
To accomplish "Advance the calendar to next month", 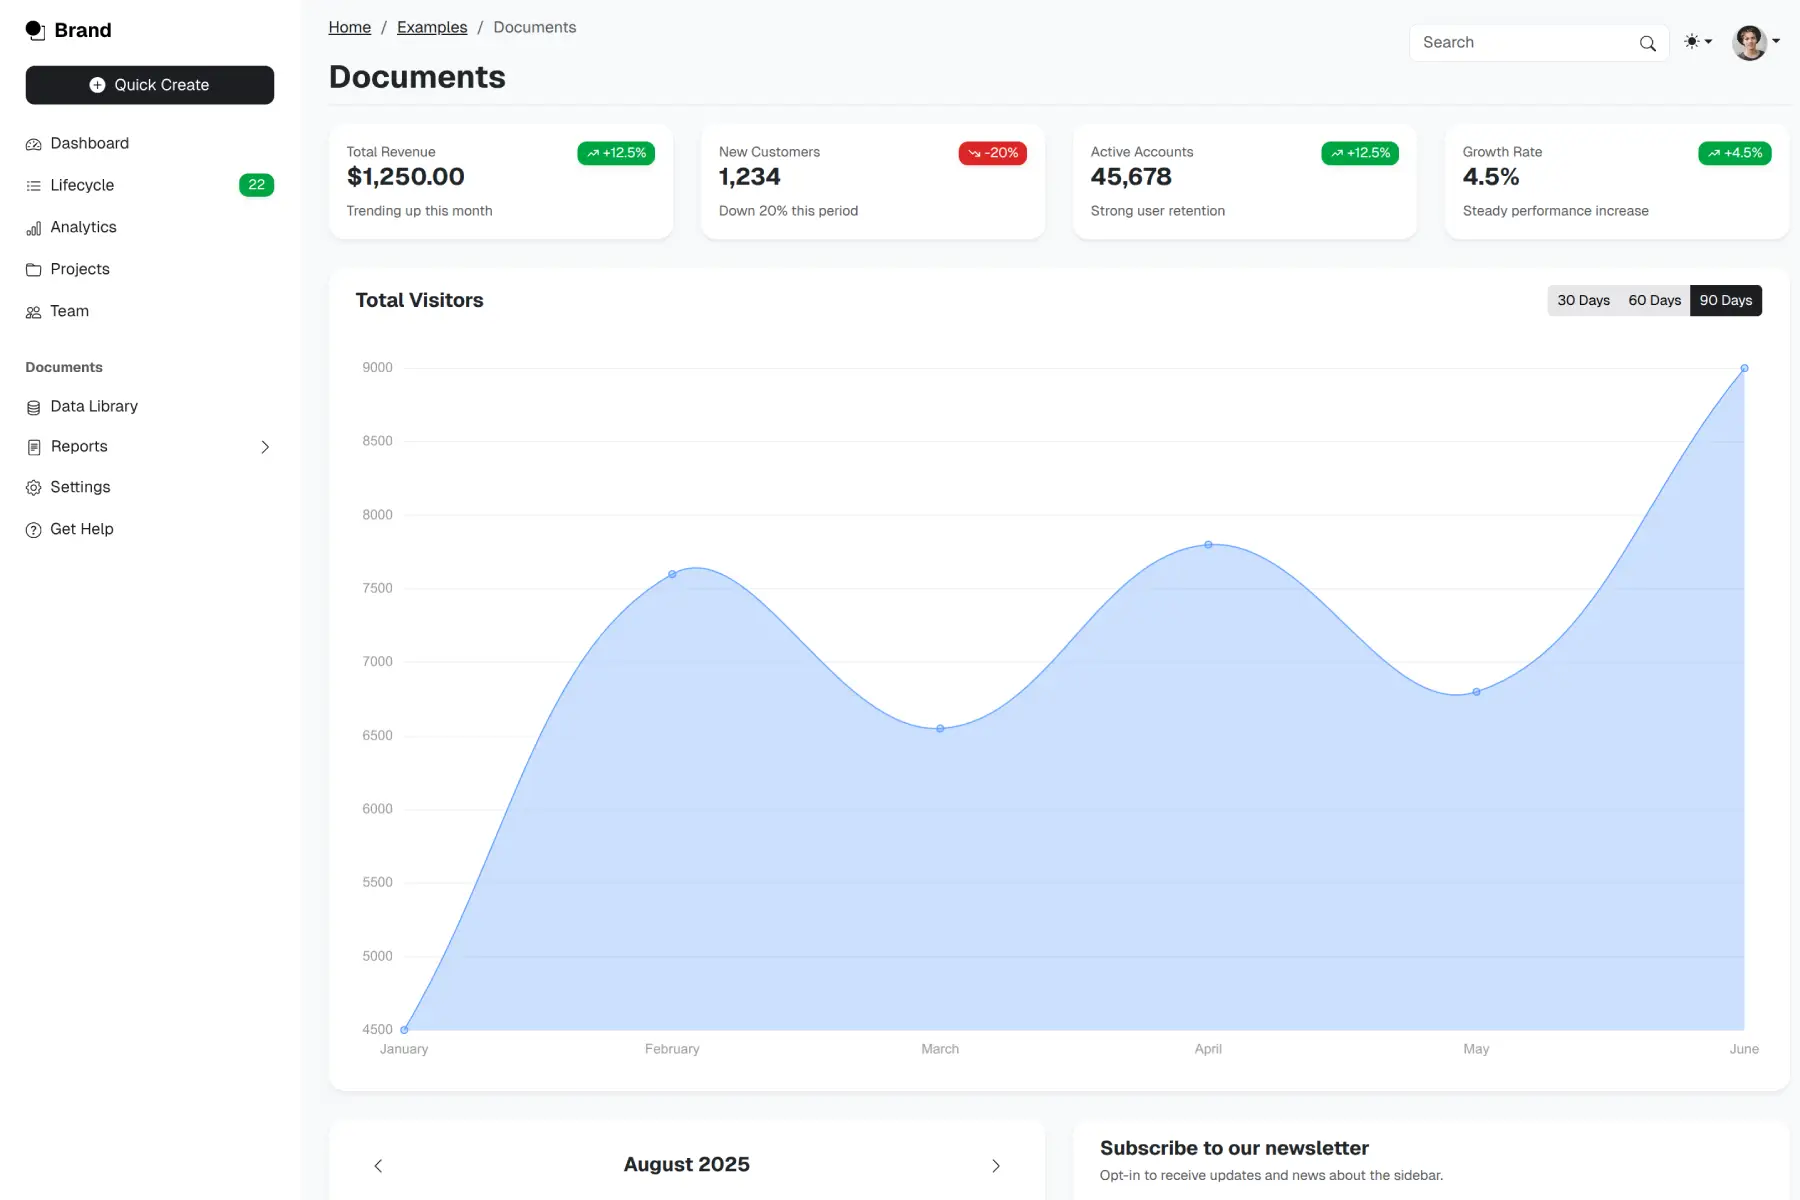I will [x=996, y=1166].
